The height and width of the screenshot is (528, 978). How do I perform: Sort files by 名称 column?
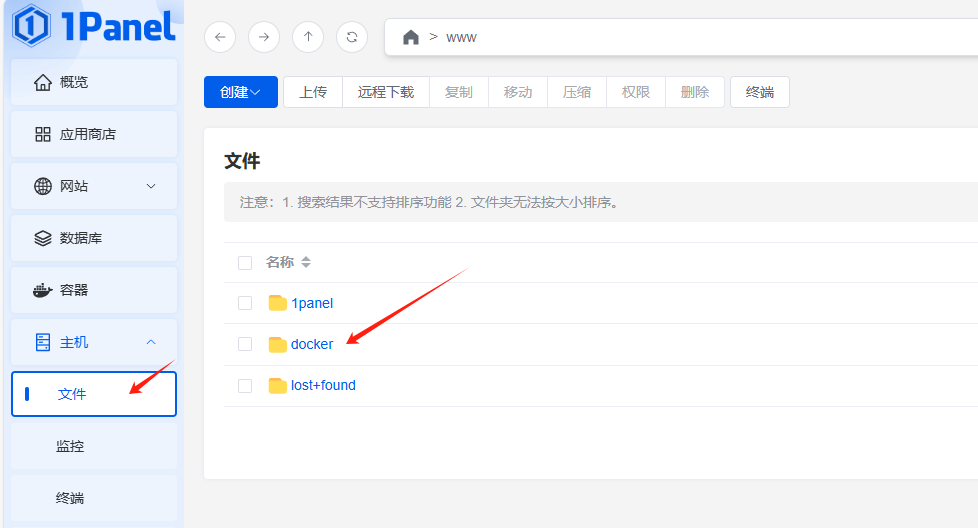(306, 262)
